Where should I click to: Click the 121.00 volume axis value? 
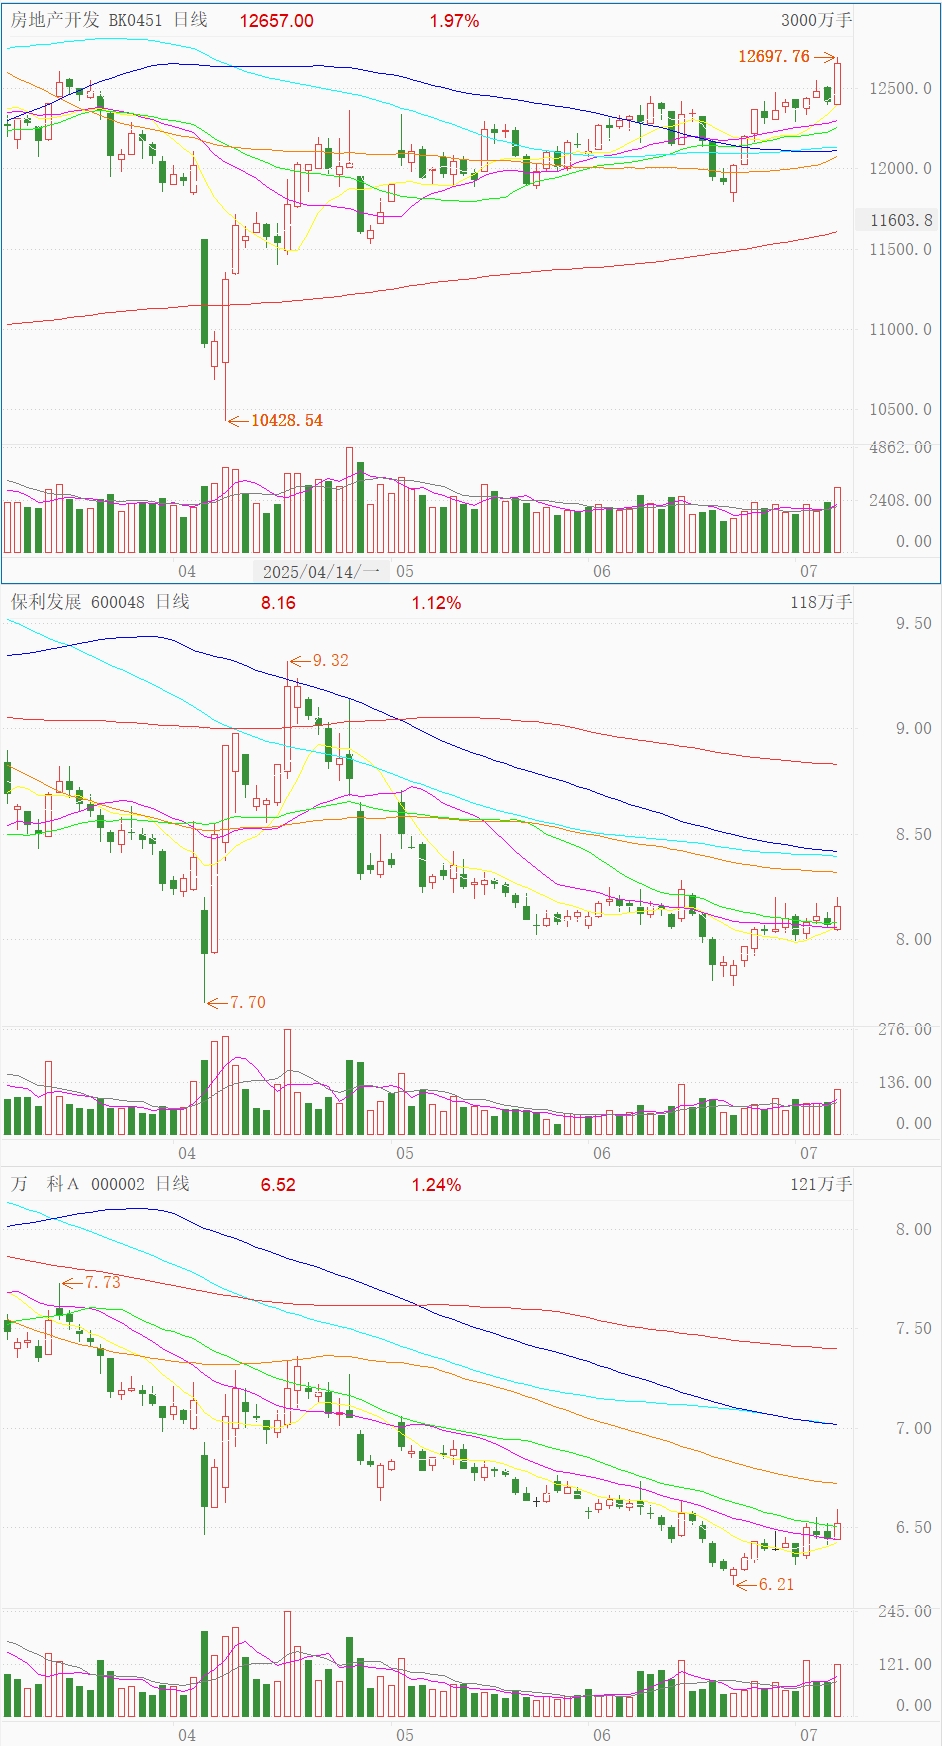(x=905, y=1664)
